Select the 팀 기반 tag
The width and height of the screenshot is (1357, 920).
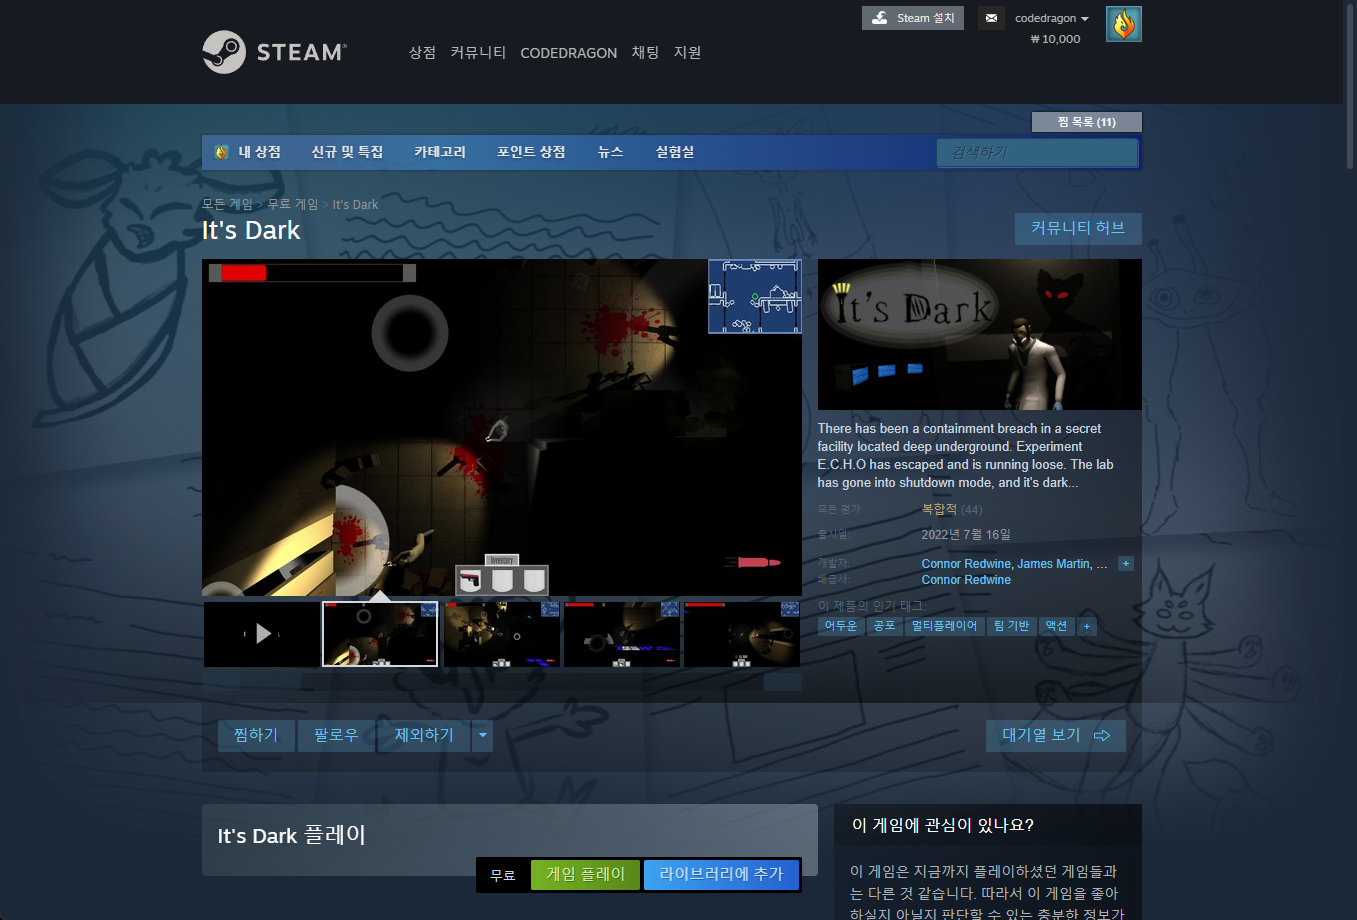[1011, 626]
